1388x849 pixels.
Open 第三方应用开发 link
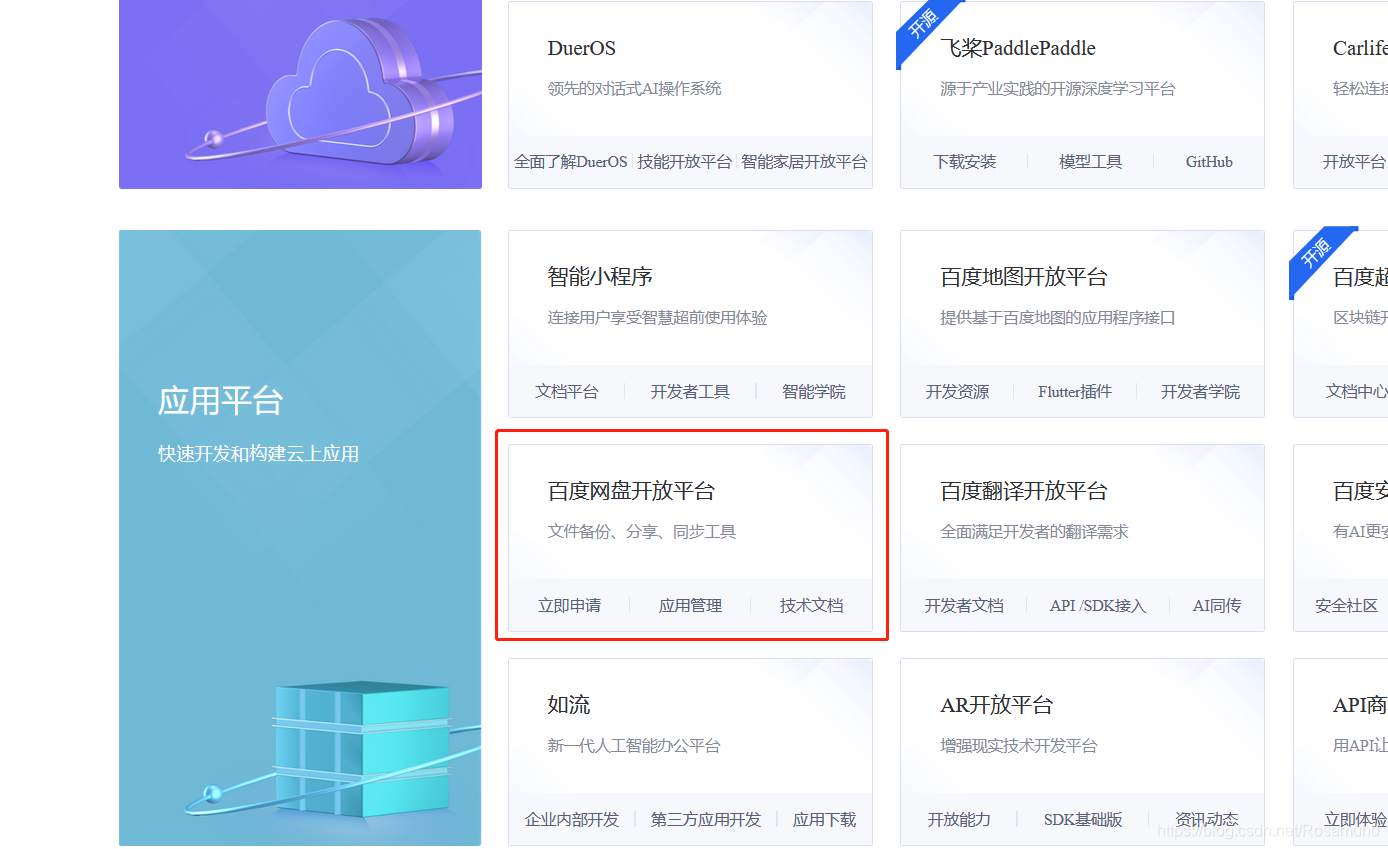coord(706,820)
